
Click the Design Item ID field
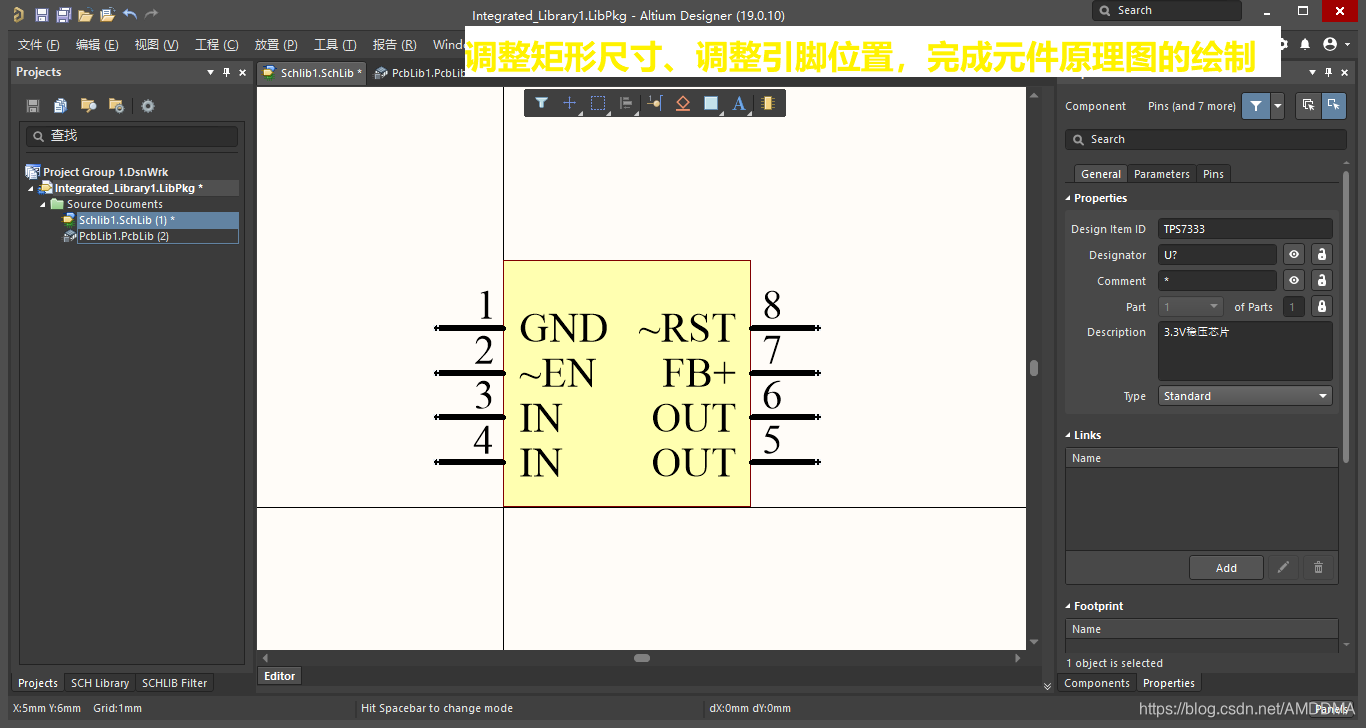coord(1245,229)
